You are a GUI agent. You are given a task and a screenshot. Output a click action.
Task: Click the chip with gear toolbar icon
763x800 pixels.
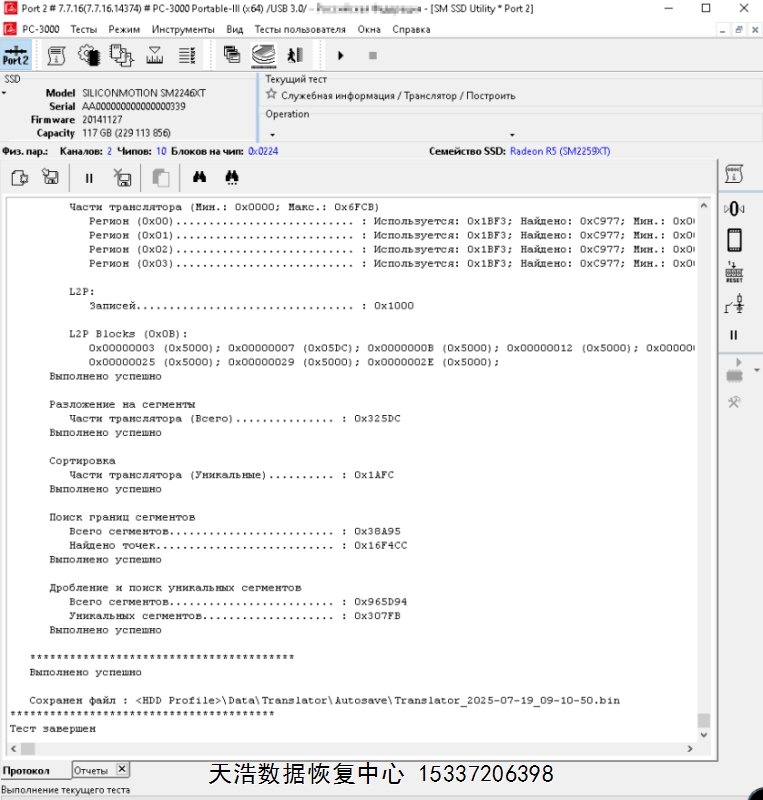tap(89, 55)
